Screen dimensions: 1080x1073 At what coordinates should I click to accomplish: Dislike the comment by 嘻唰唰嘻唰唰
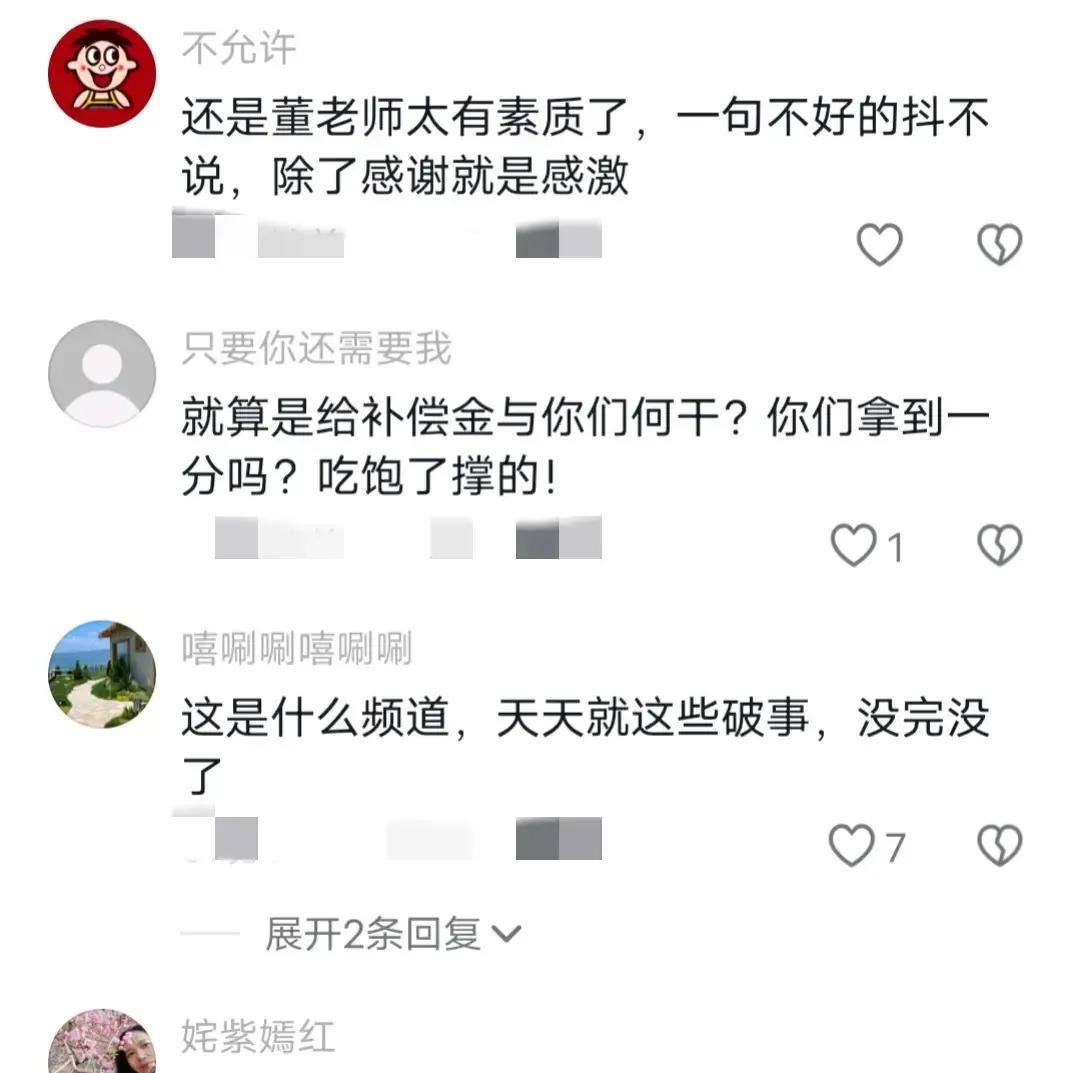[999, 845]
